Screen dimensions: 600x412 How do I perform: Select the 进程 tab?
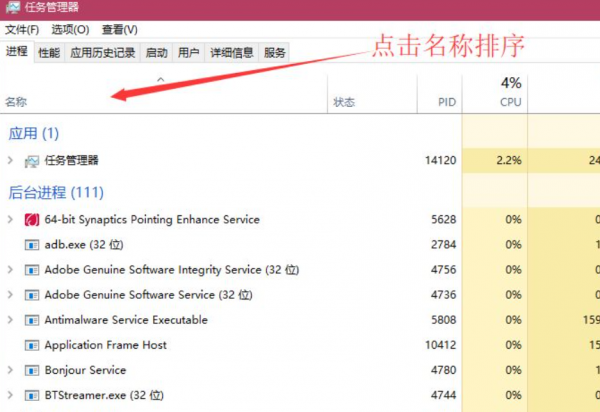pos(17,51)
